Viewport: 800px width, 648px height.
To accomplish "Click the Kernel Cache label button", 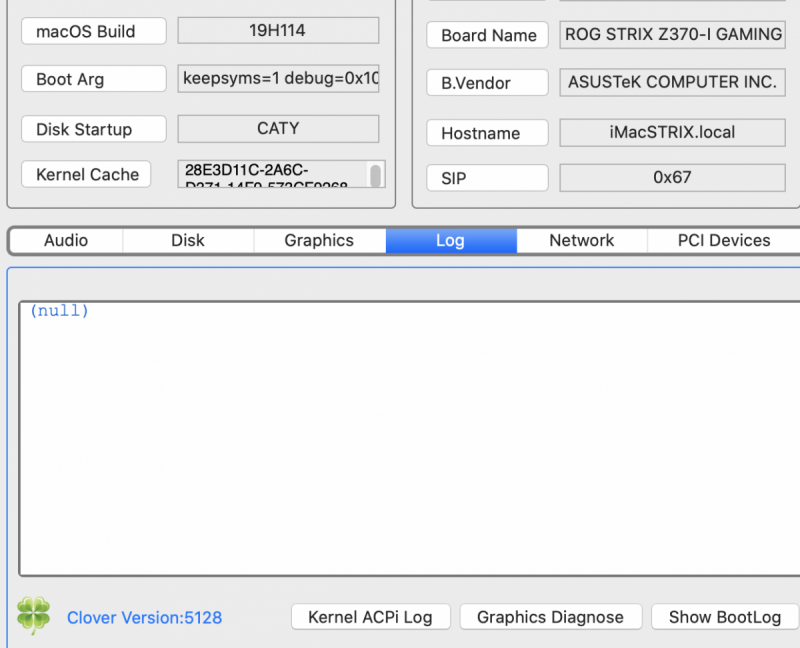I will pyautogui.click(x=87, y=175).
